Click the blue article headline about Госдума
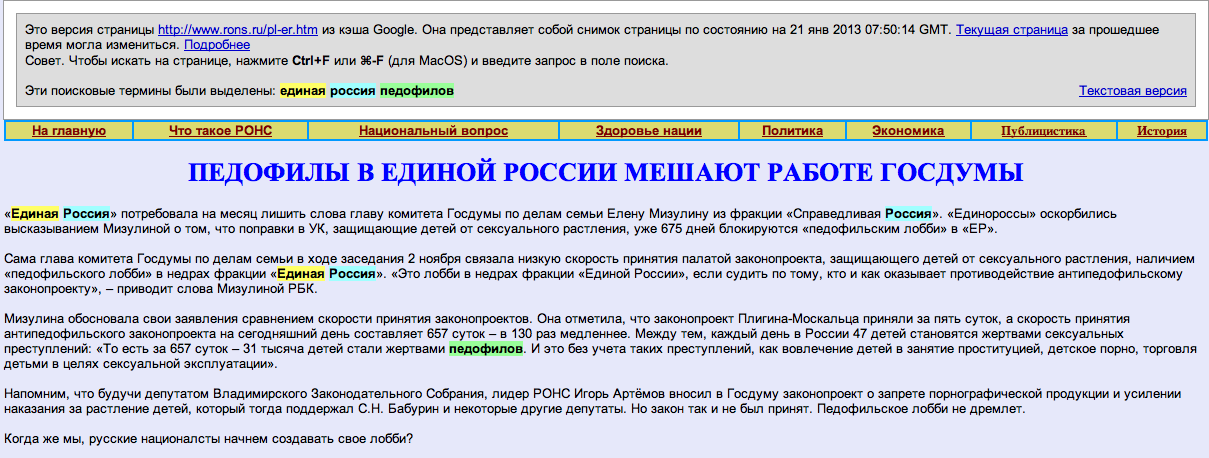This screenshot has width=1209, height=458. [x=605, y=172]
